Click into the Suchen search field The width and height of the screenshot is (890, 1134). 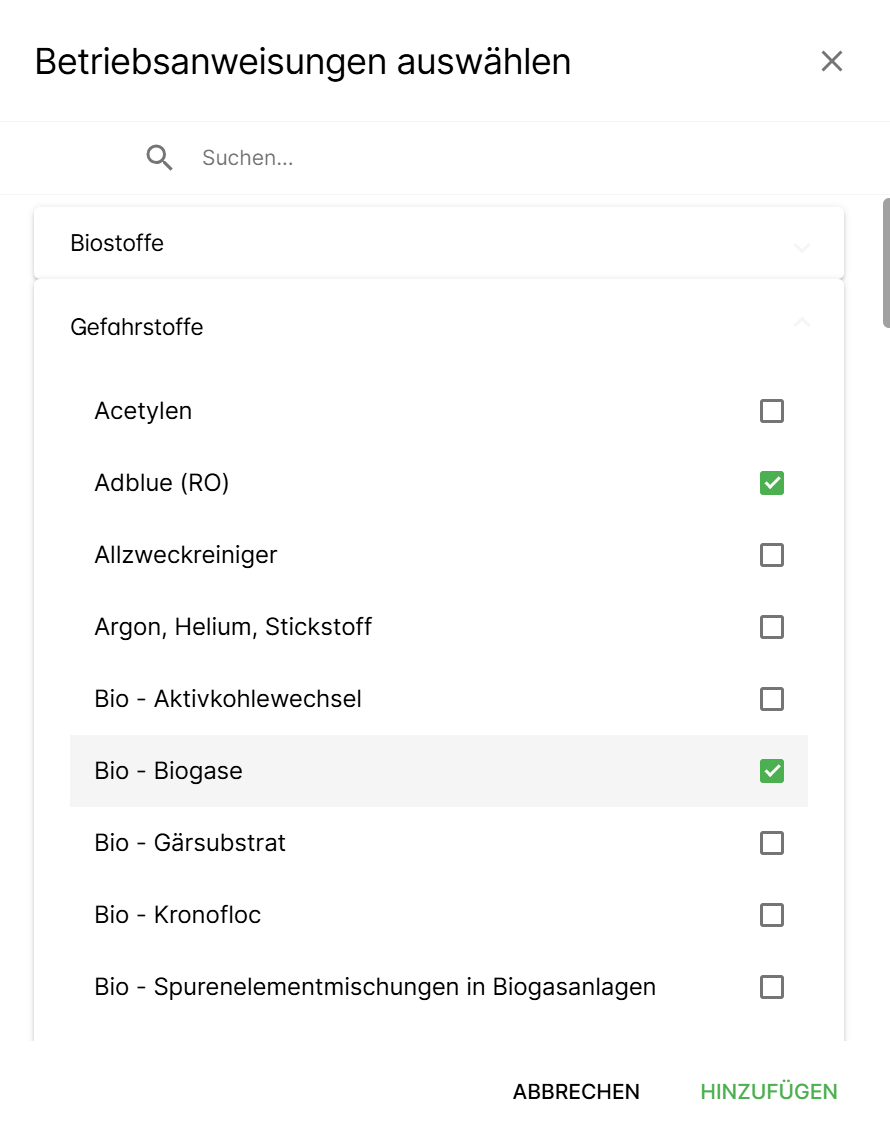(x=500, y=158)
